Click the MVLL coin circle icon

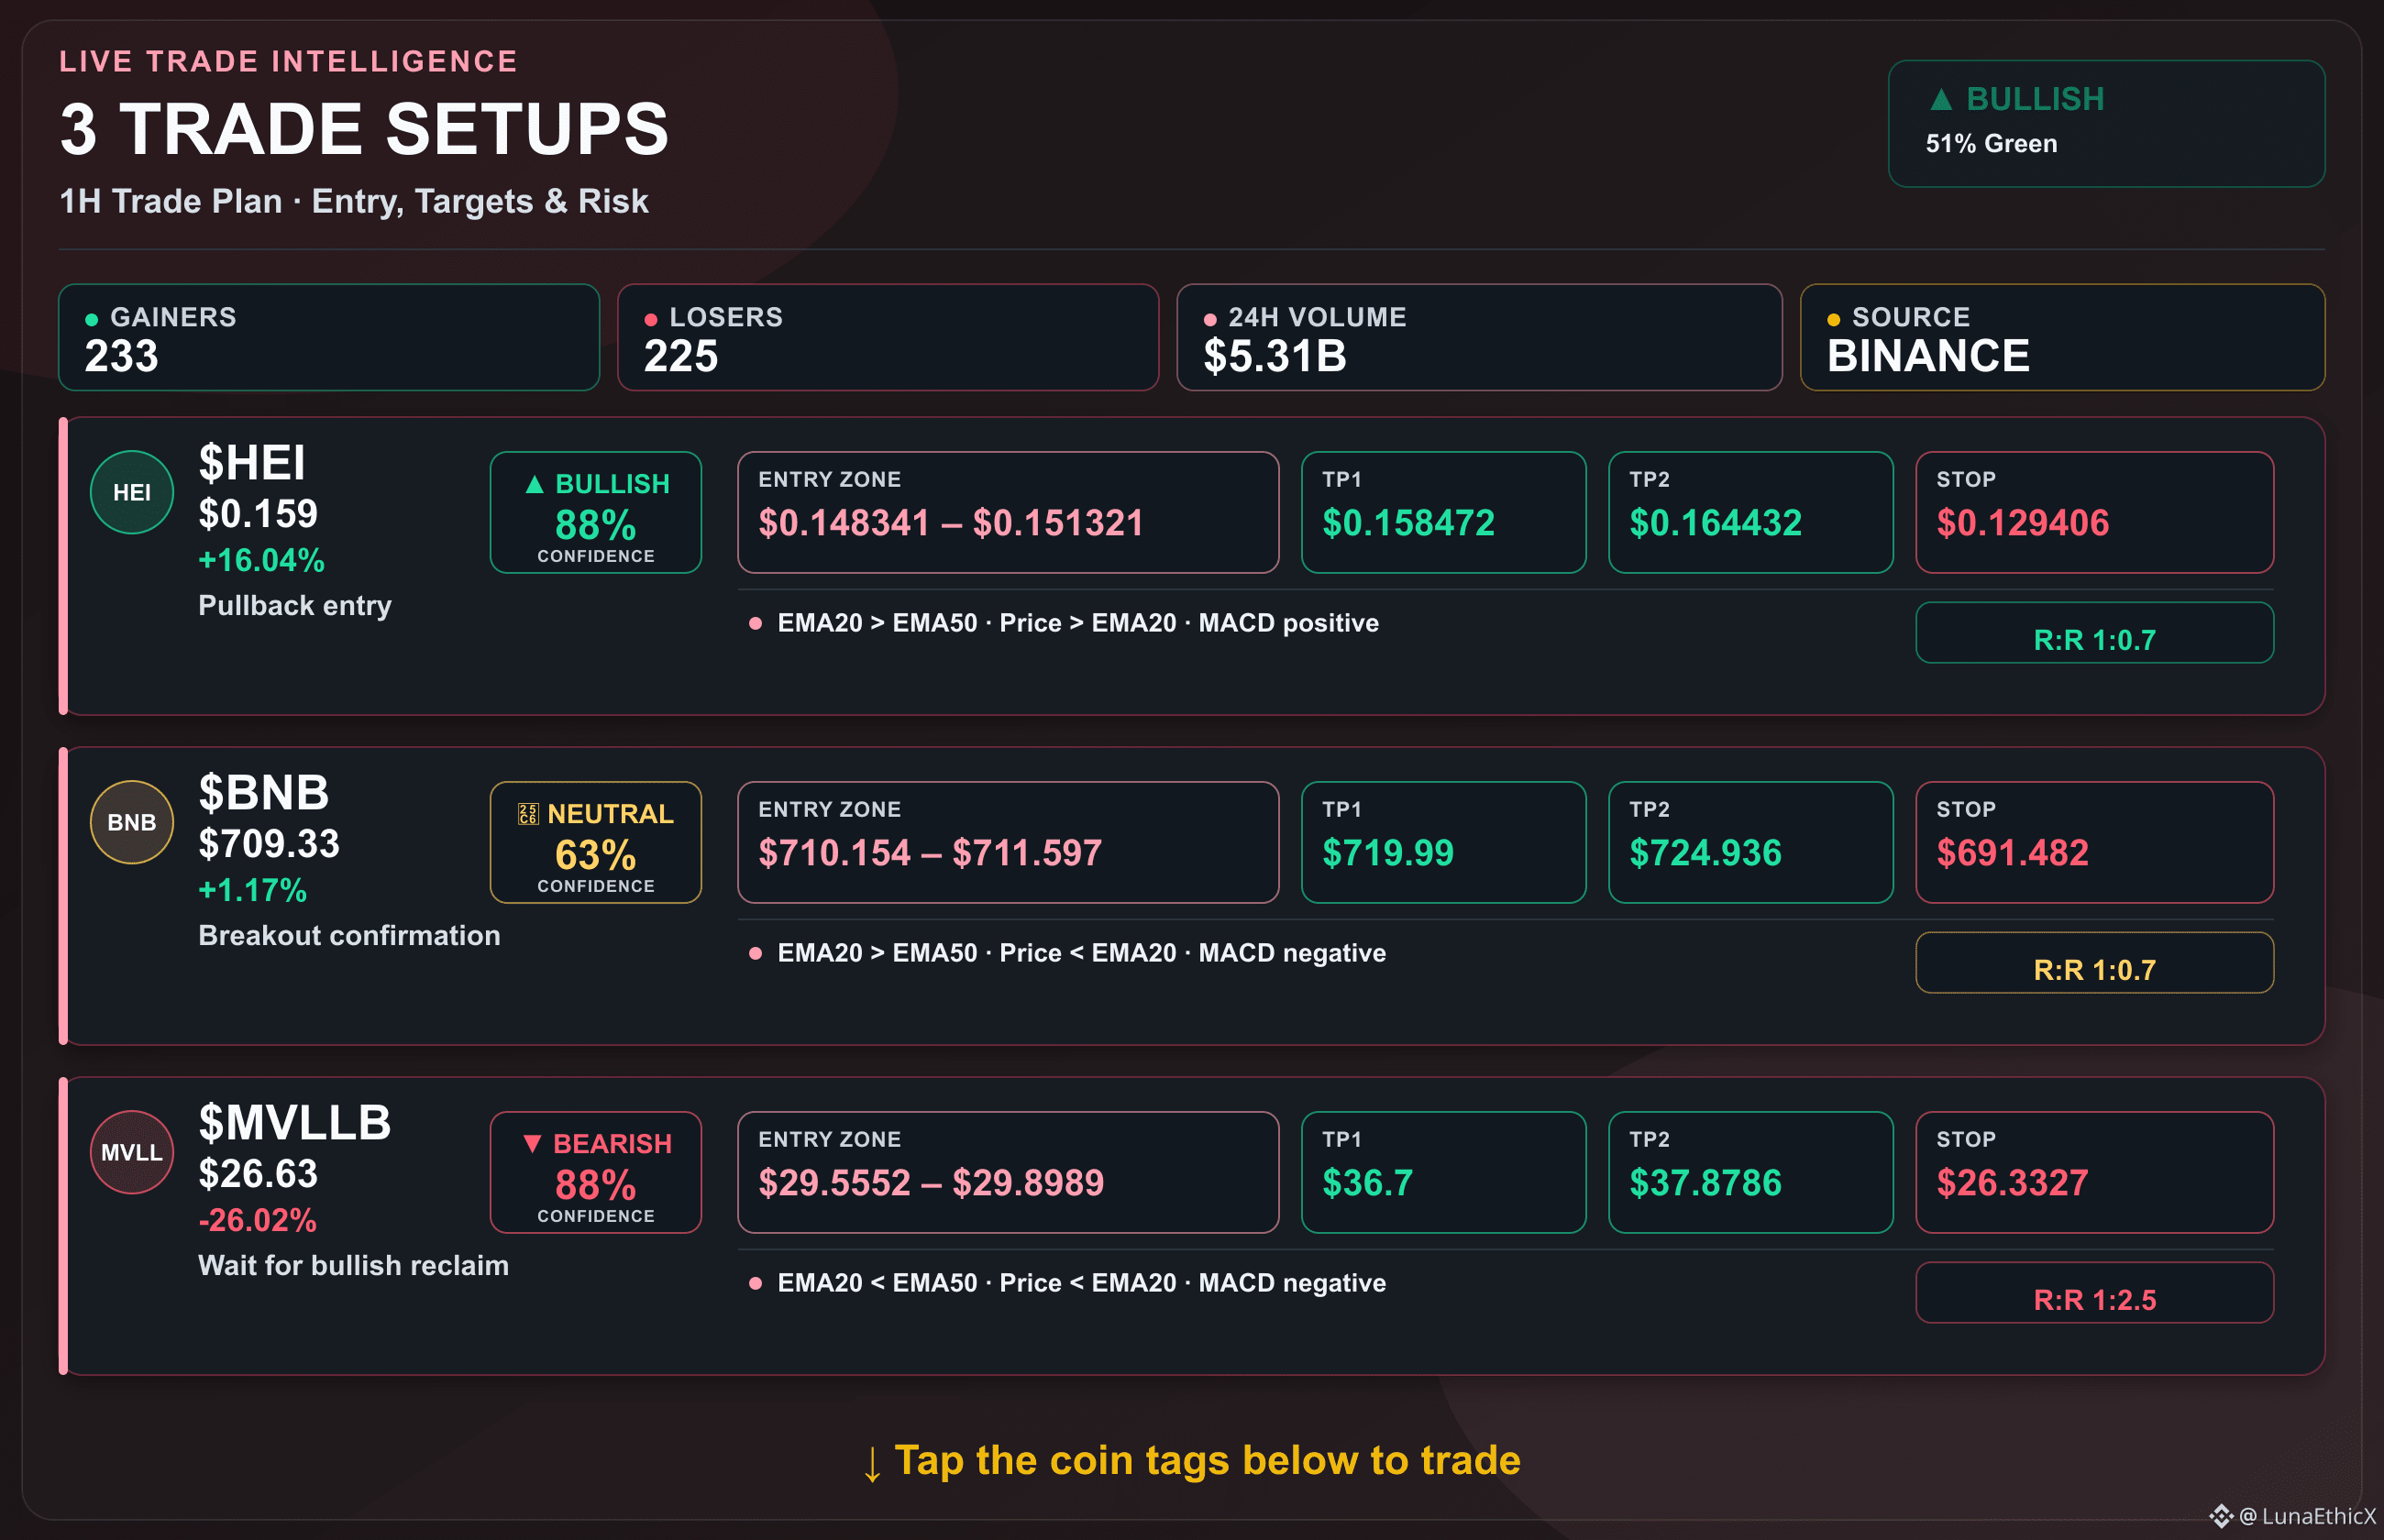132,1152
